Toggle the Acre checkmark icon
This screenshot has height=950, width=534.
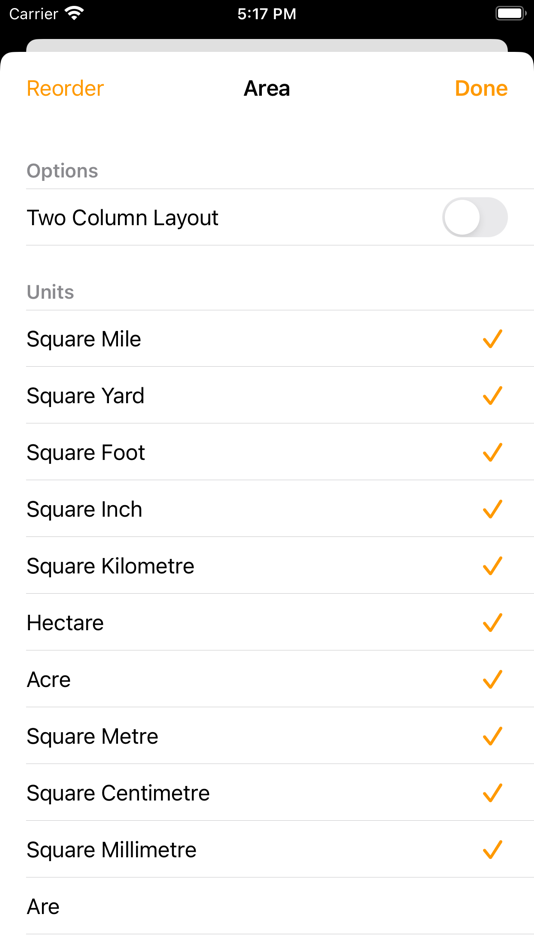[x=492, y=679]
